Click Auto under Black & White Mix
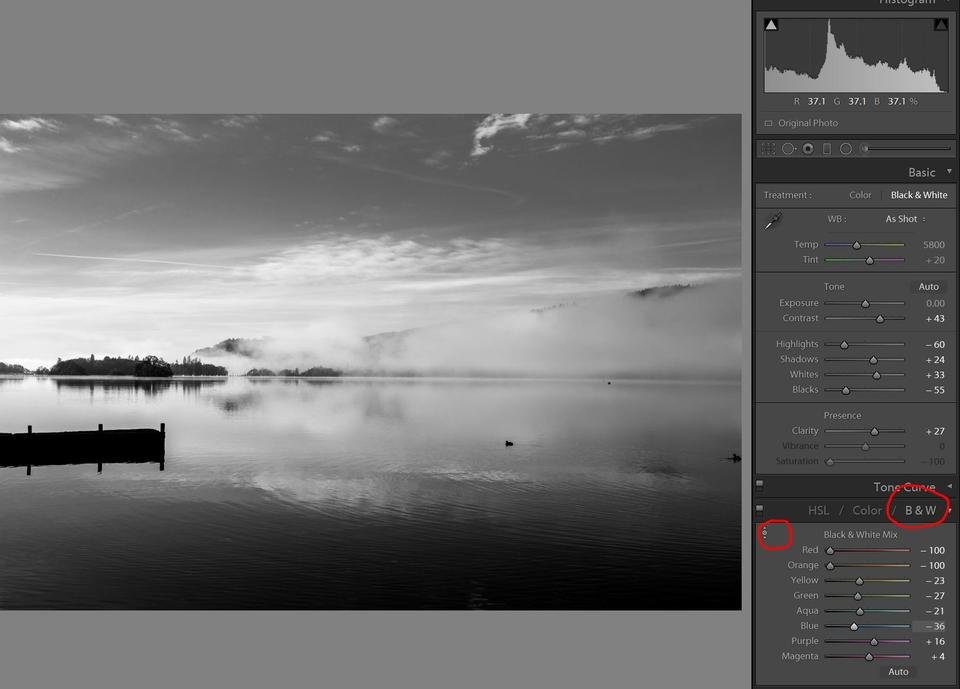This screenshot has width=960, height=689. click(x=898, y=672)
